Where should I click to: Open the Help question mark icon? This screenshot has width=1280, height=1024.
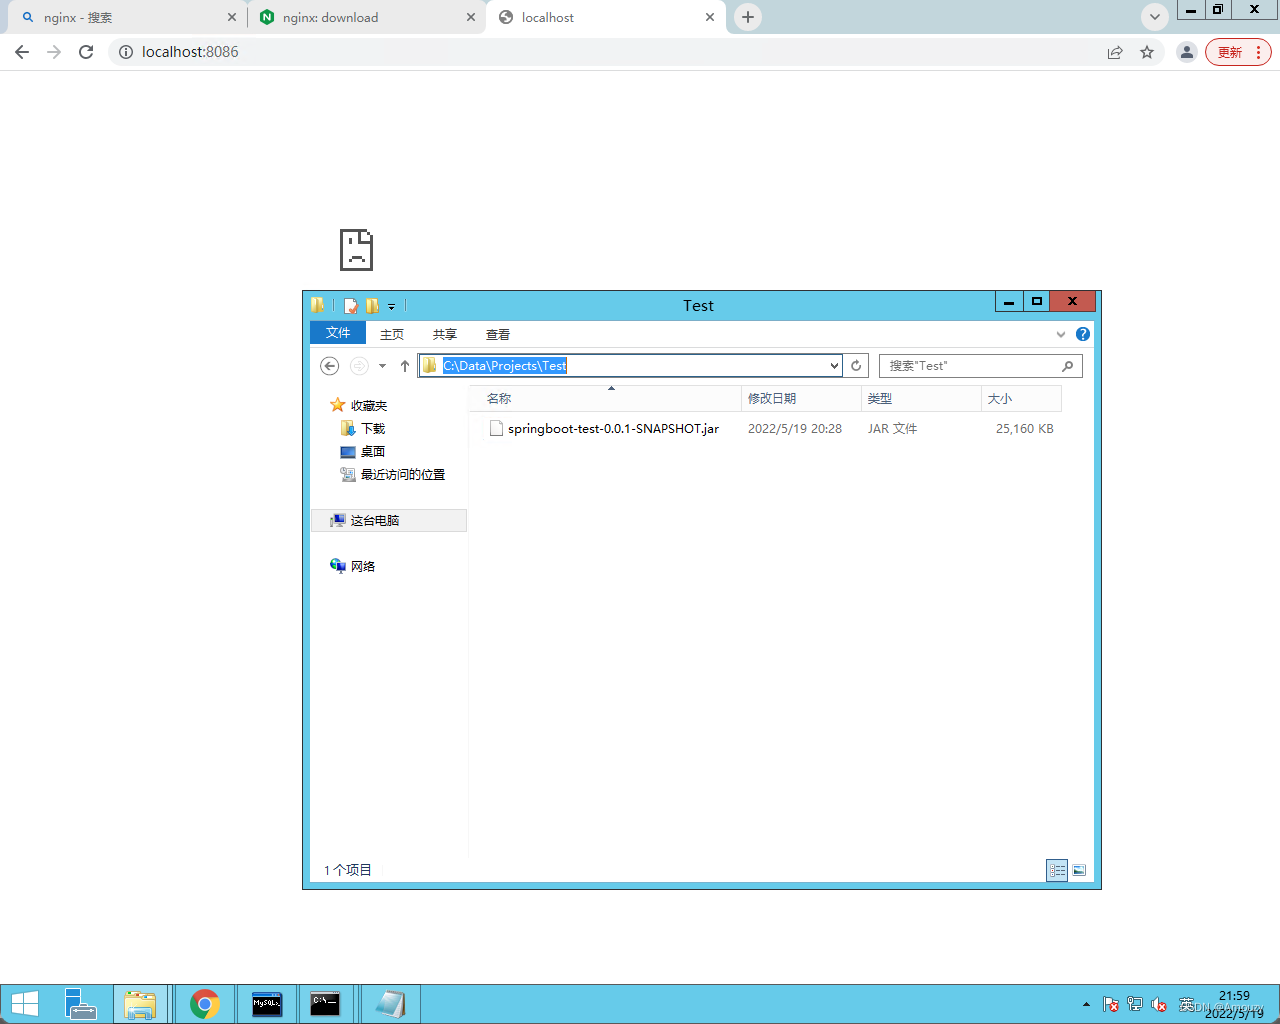(1083, 334)
